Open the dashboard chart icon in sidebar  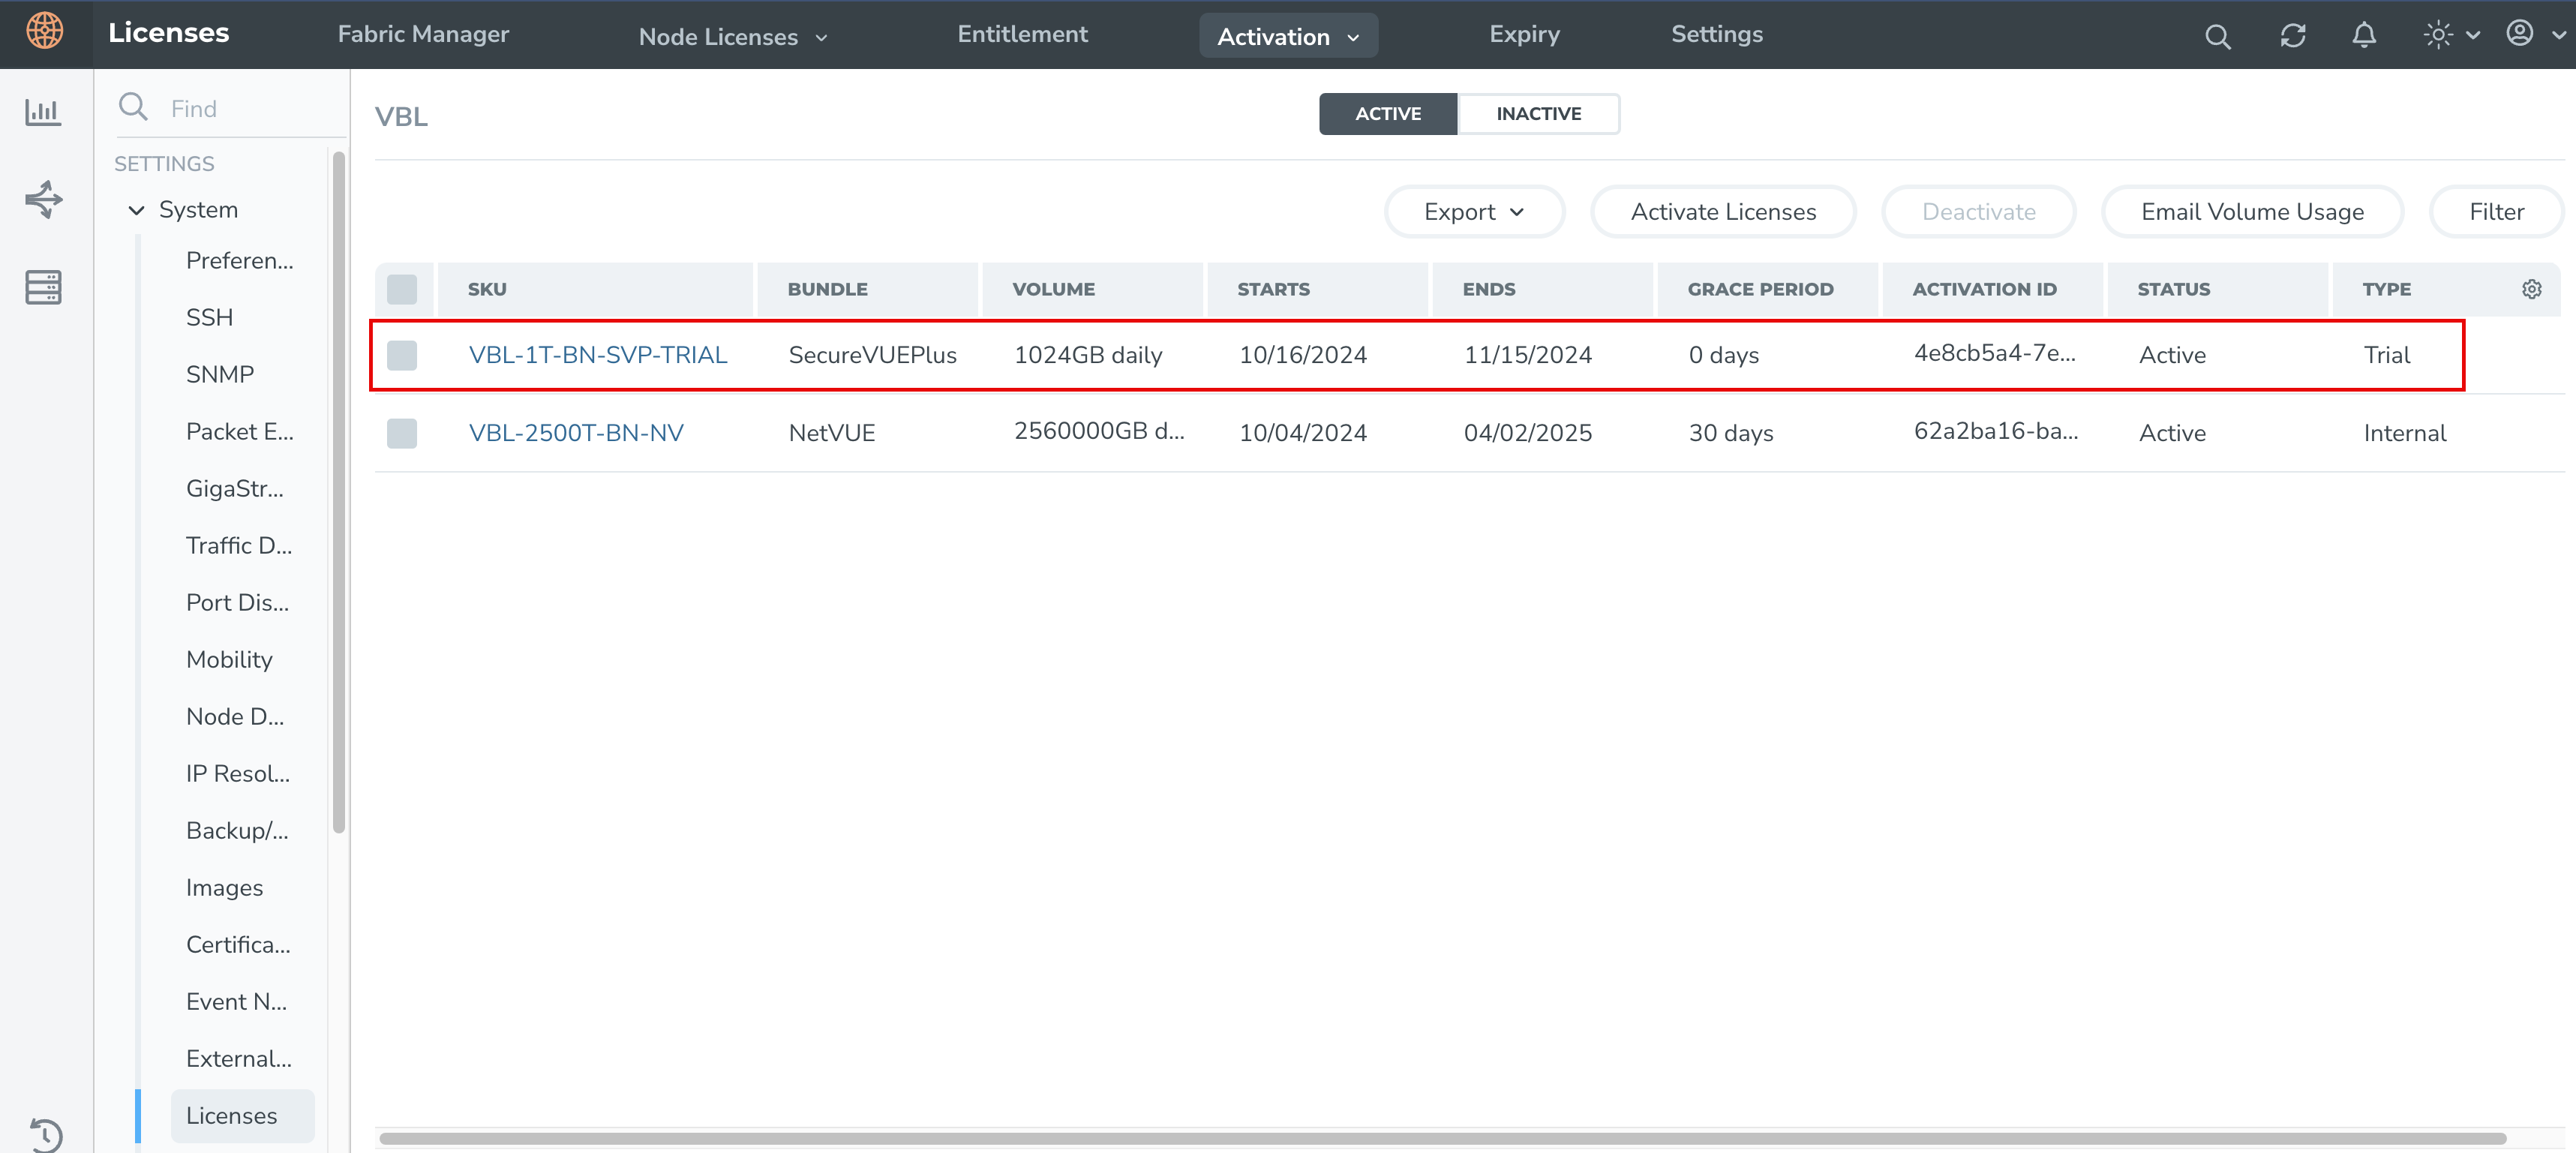43,111
